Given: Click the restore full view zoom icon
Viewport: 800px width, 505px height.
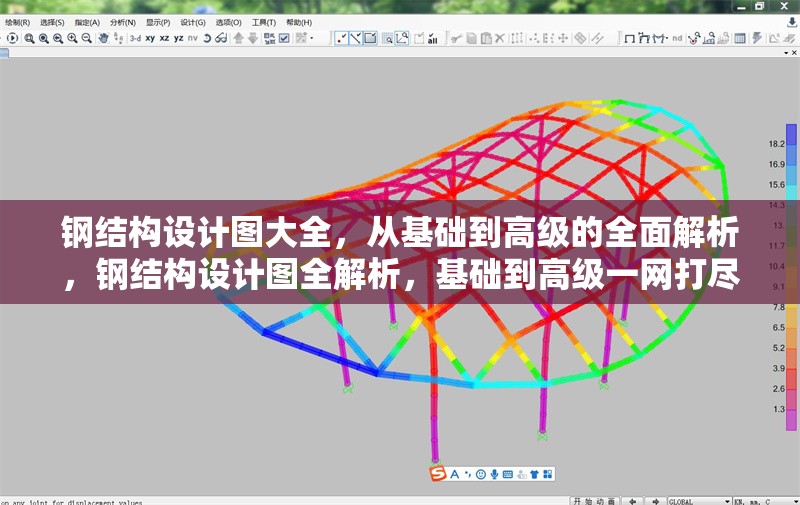Looking at the screenshot, I should [44, 38].
